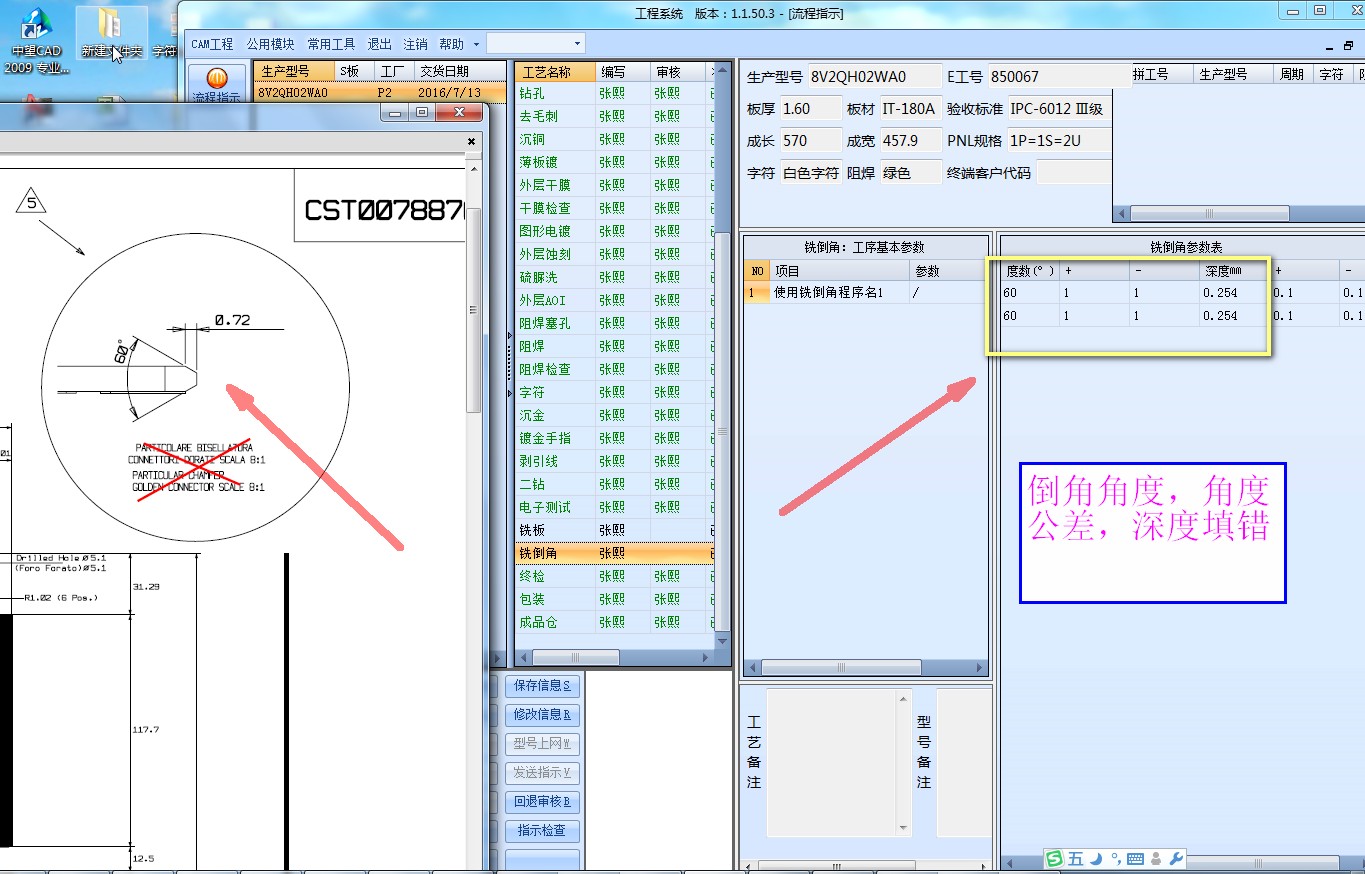The height and width of the screenshot is (874, 1365).
Task: Open the empty toolbar combo box
Action: click(535, 43)
